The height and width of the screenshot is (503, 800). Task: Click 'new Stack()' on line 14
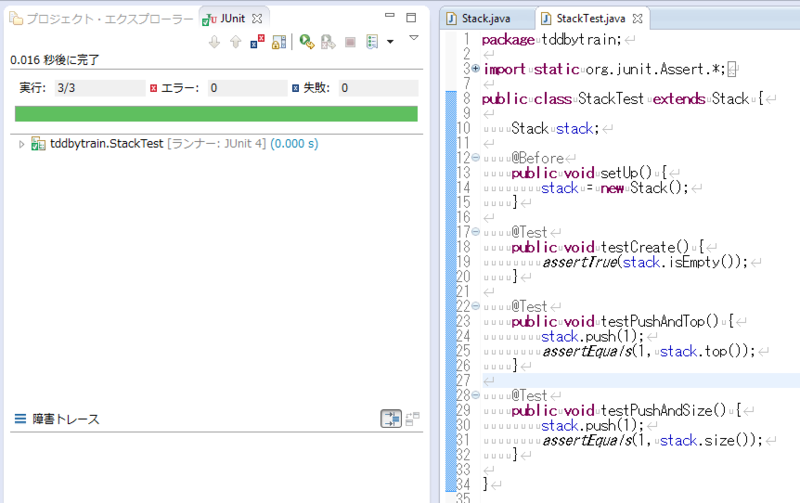click(x=644, y=188)
